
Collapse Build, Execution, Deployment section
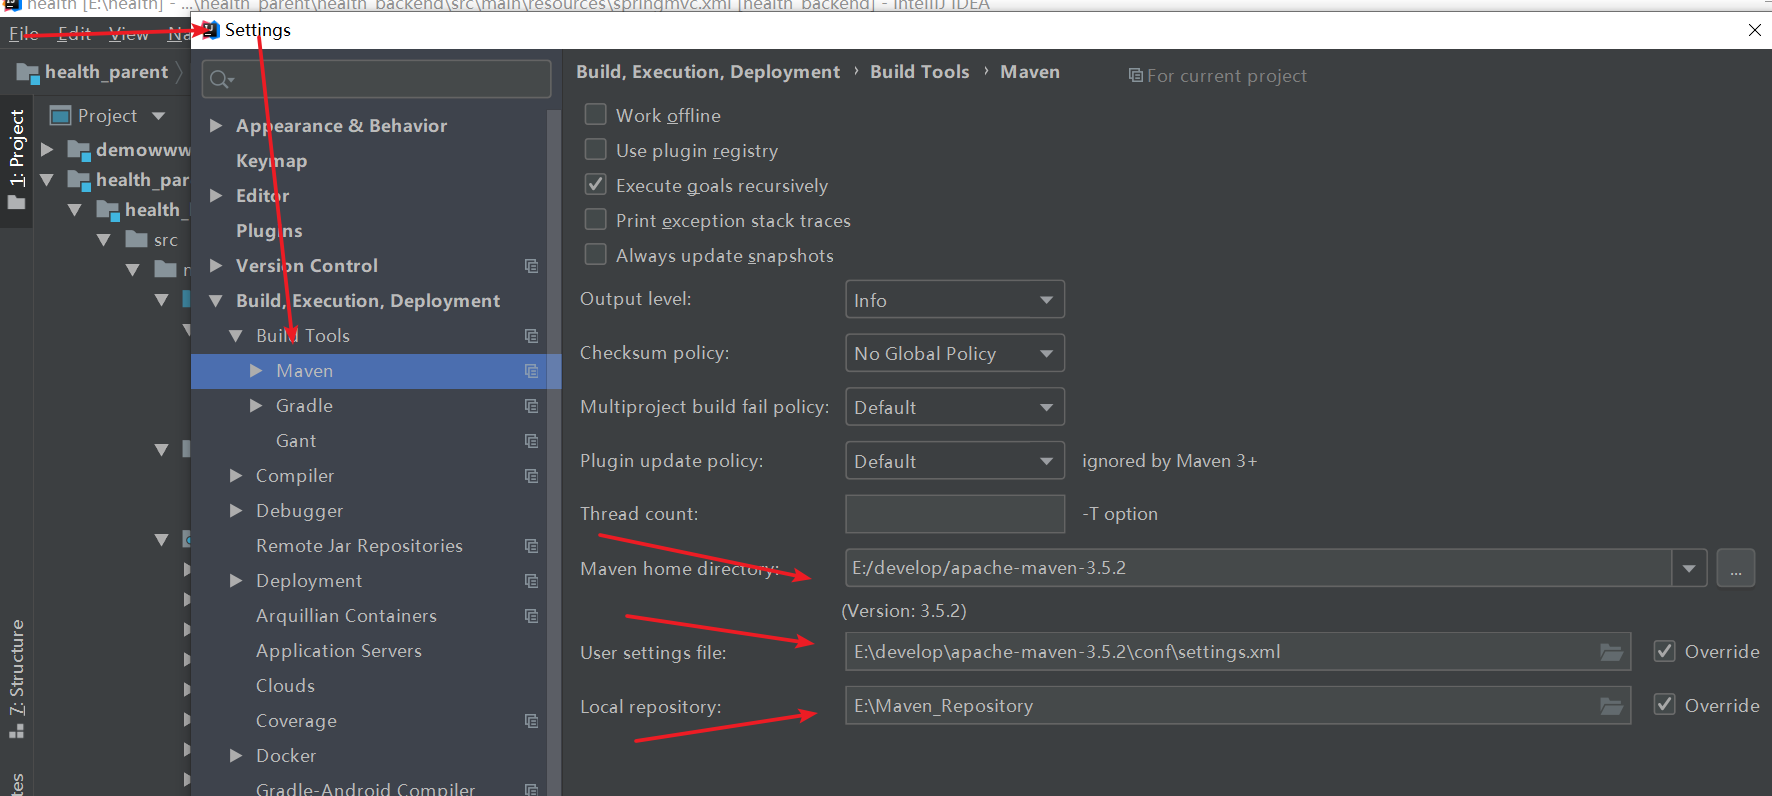215,300
